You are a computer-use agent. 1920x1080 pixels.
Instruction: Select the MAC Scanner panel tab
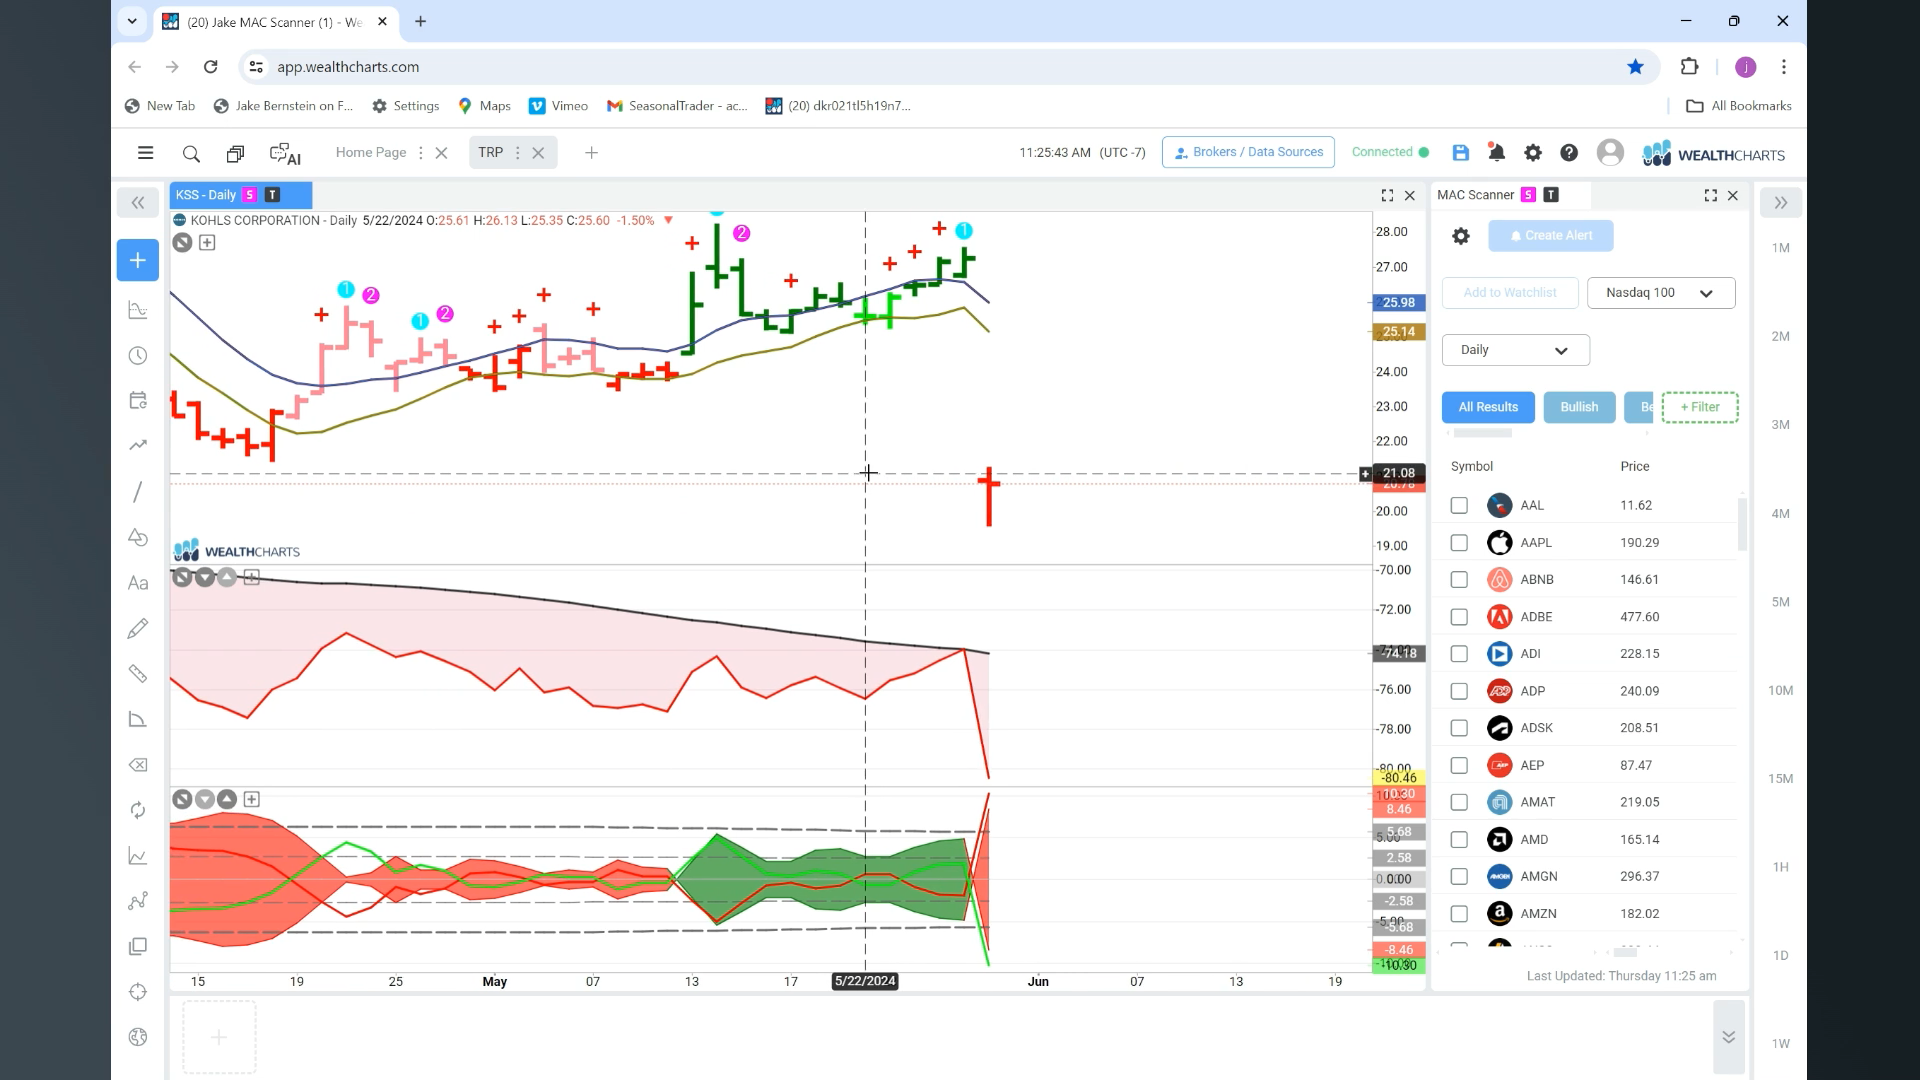click(x=1476, y=195)
